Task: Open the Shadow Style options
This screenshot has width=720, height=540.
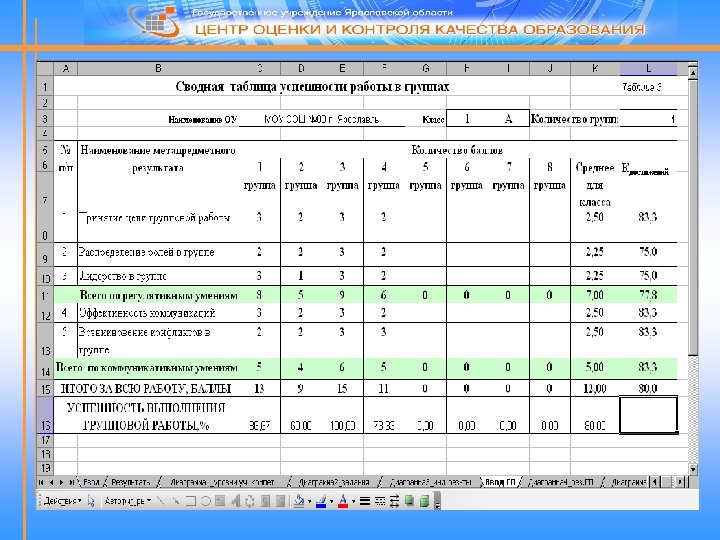Action: 409,501
